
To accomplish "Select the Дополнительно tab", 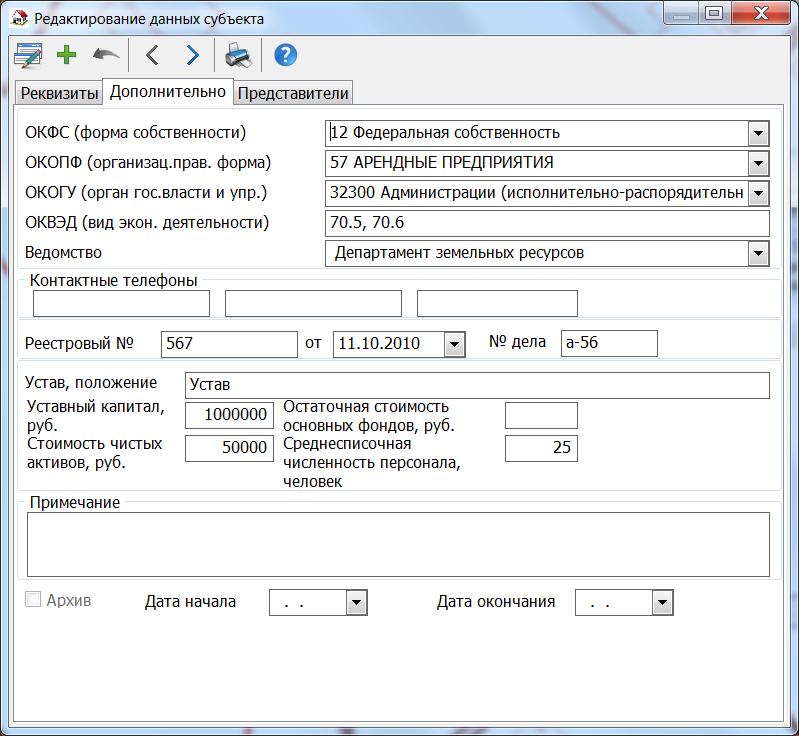I will point(168,92).
